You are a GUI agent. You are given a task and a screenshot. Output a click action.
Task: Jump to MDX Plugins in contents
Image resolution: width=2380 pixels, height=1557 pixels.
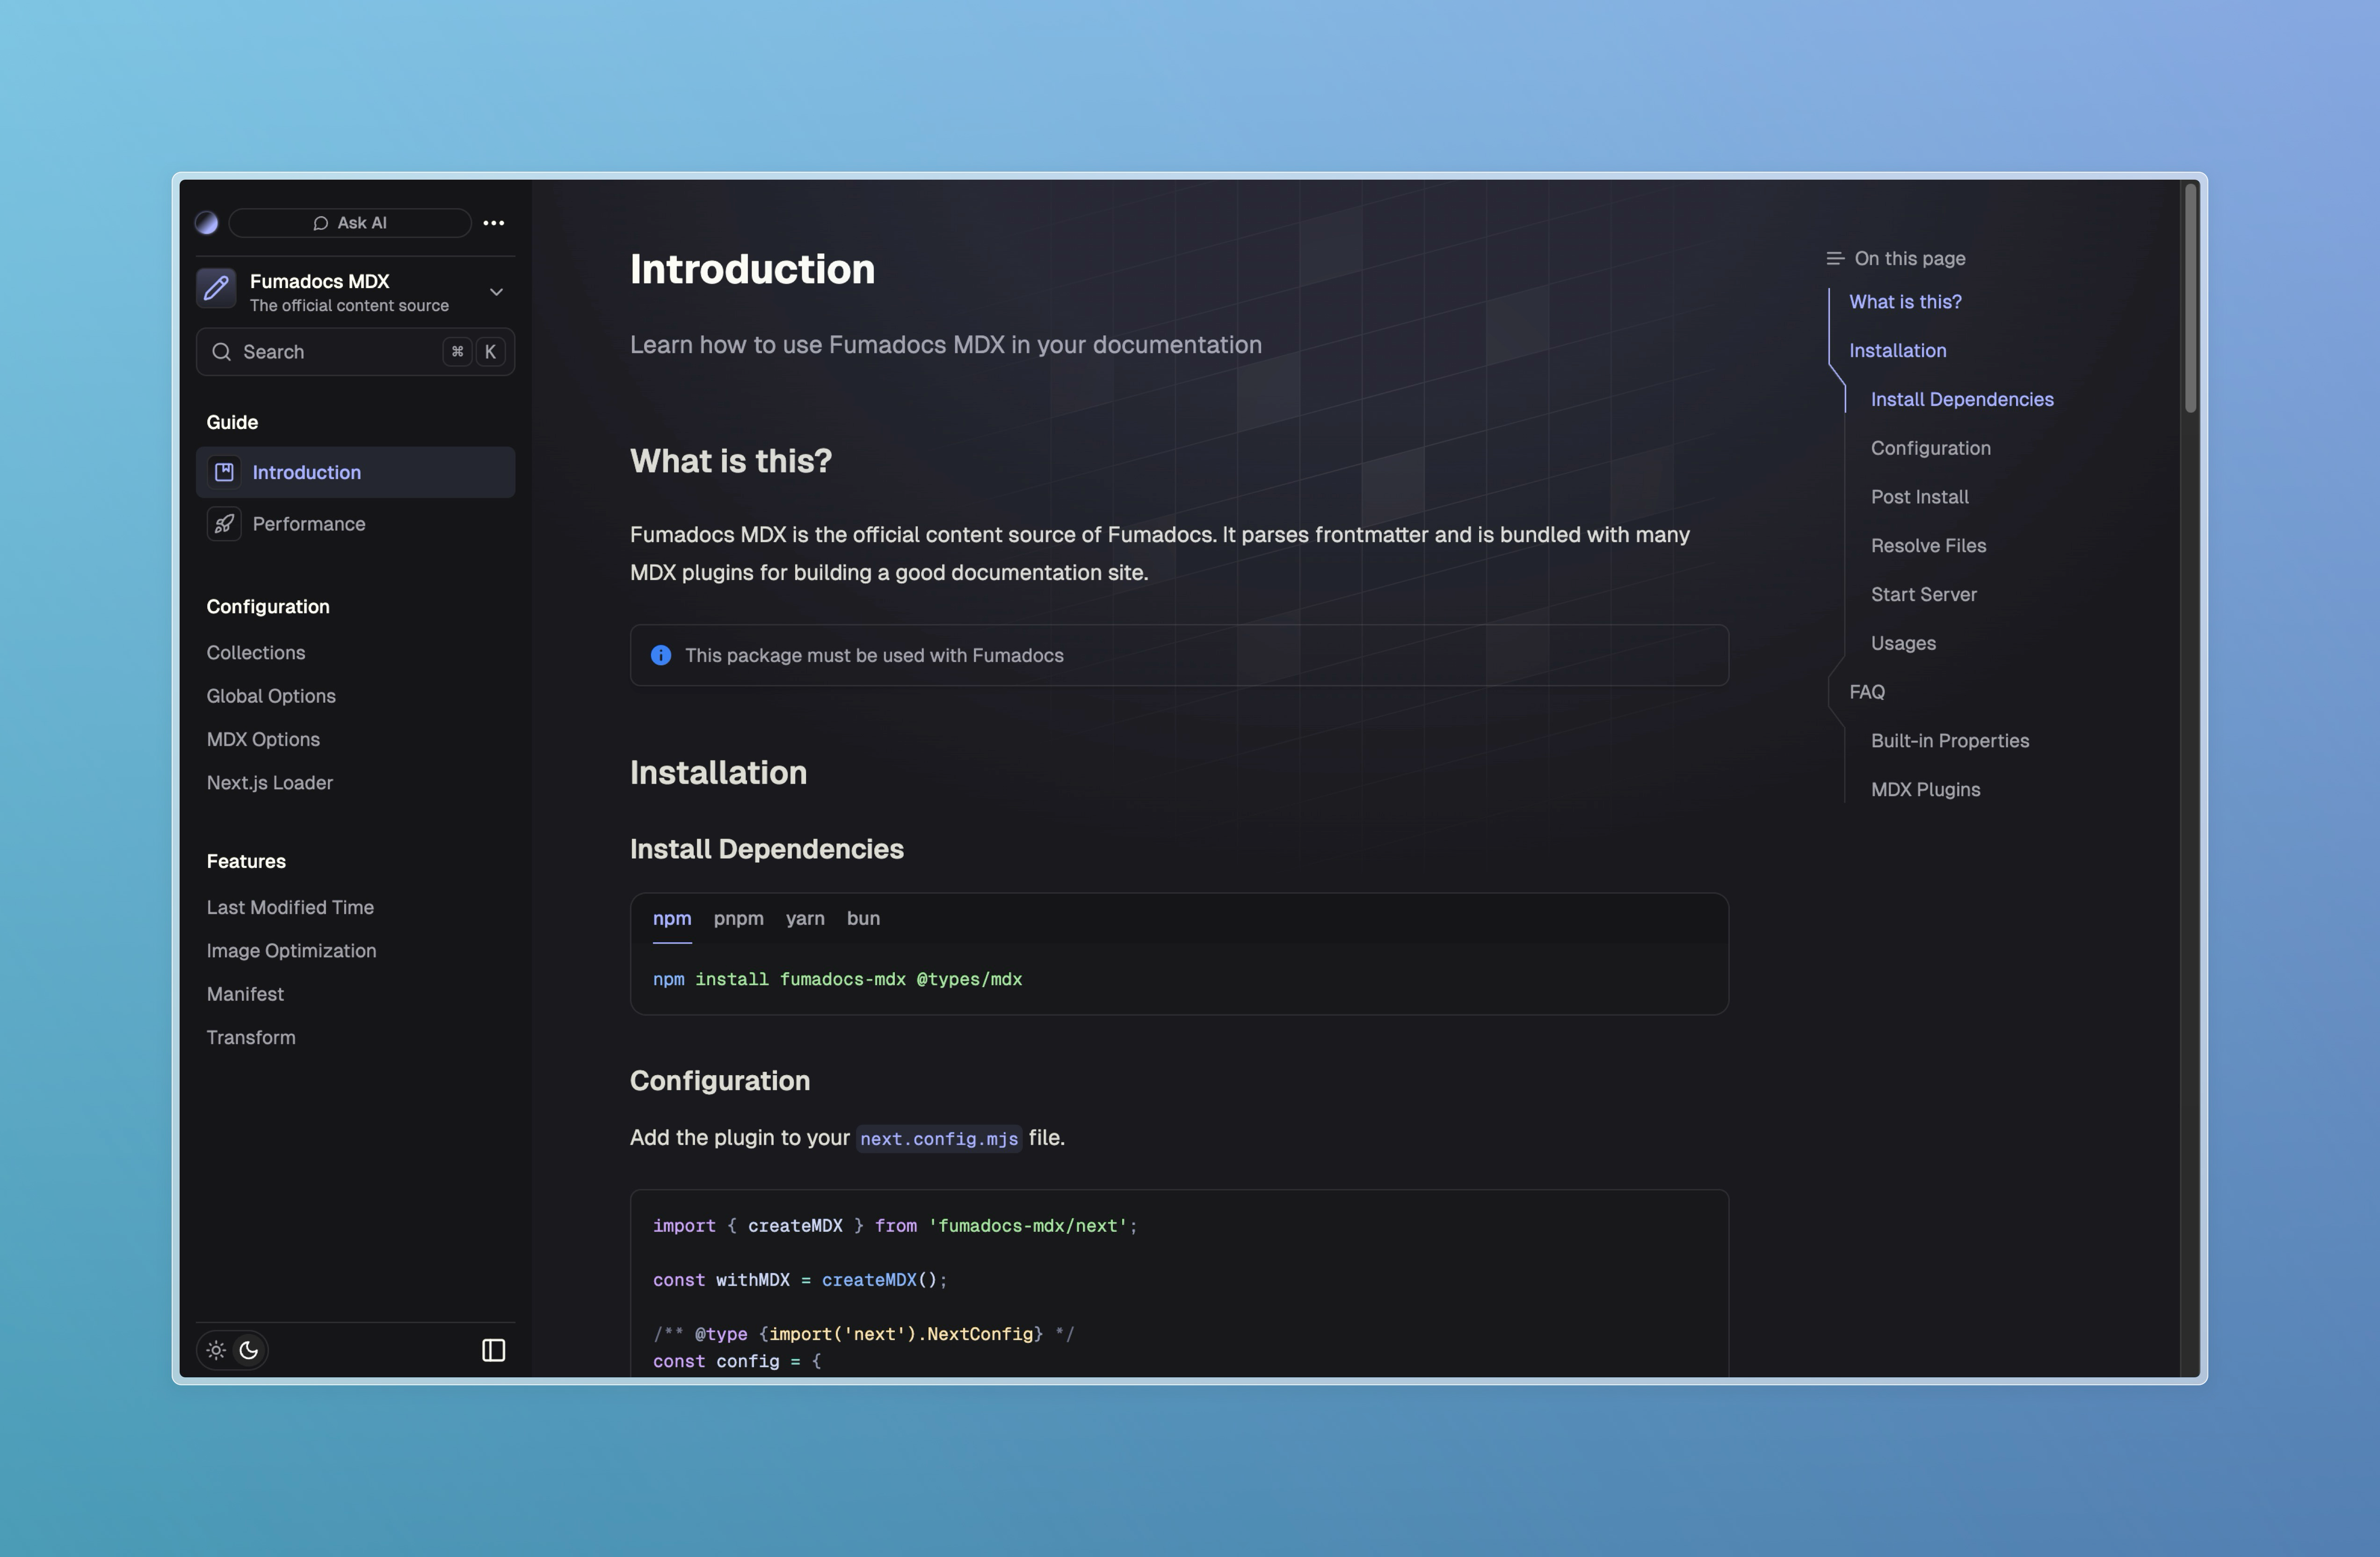pos(1925,790)
